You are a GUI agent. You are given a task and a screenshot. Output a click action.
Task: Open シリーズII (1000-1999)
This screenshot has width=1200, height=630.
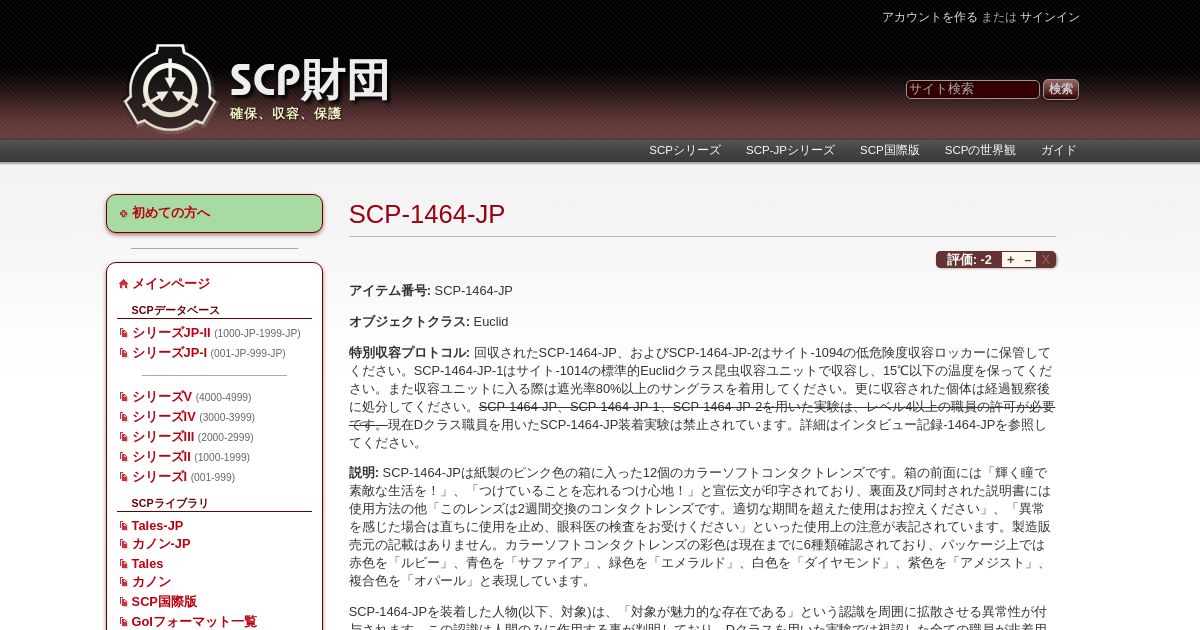[161, 457]
